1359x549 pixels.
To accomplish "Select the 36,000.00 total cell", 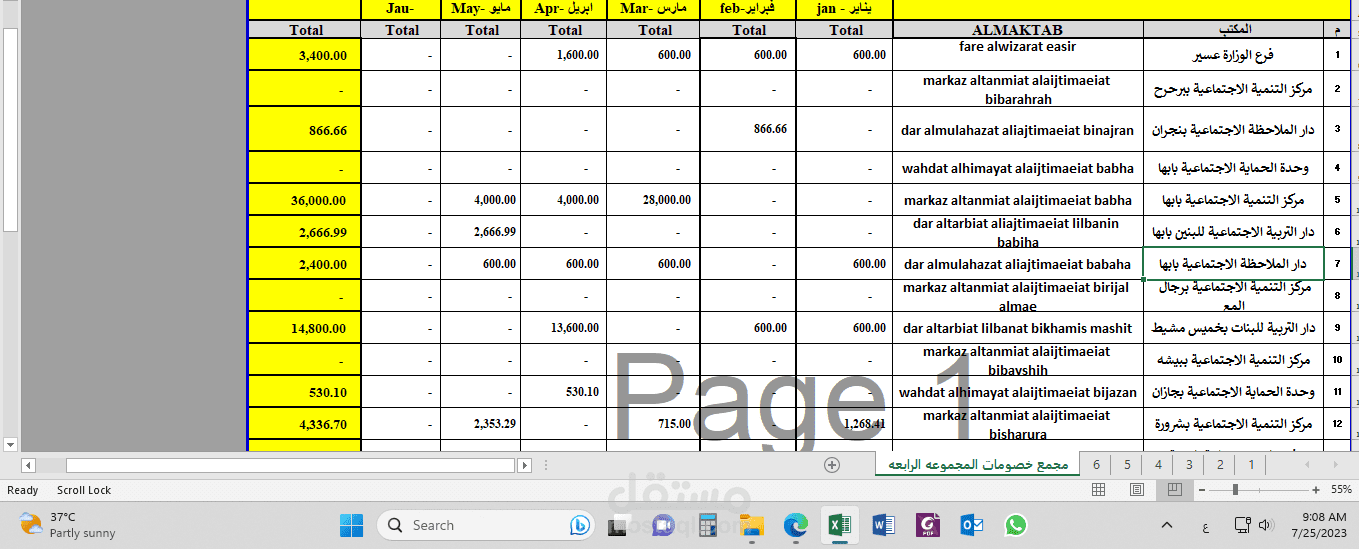I will pos(304,200).
